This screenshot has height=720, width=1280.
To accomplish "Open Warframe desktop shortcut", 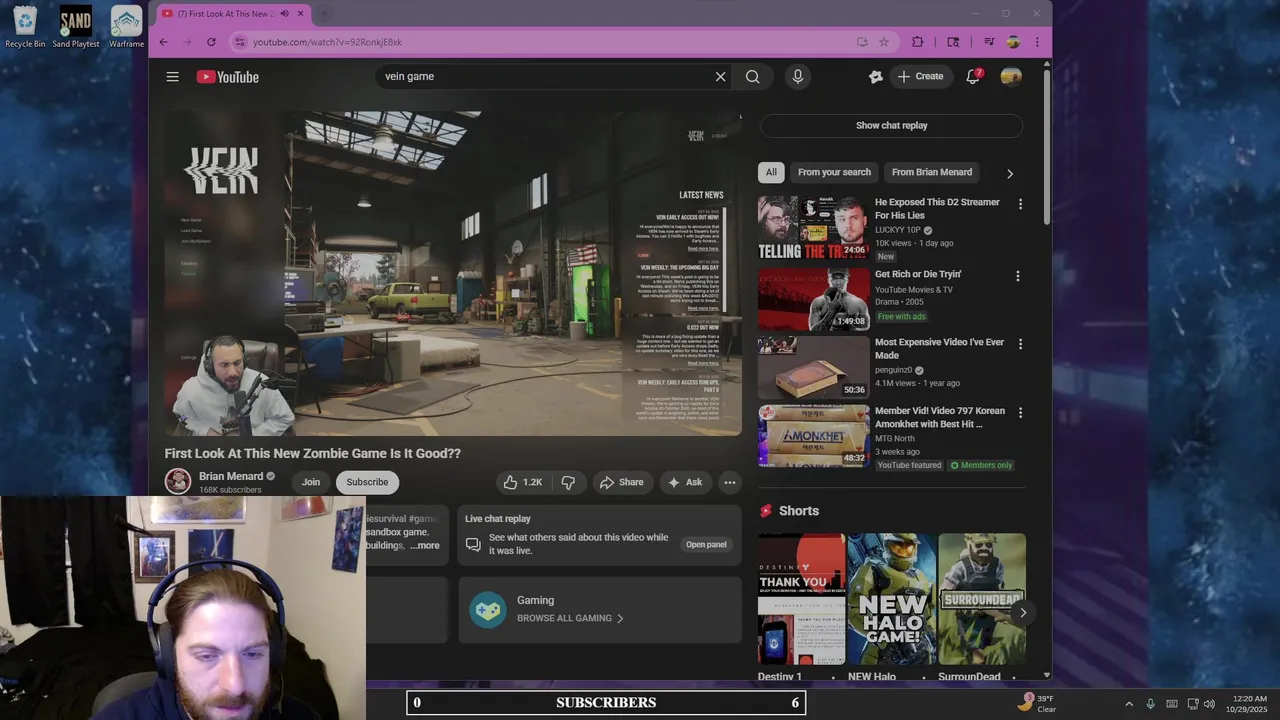I will pos(126,27).
